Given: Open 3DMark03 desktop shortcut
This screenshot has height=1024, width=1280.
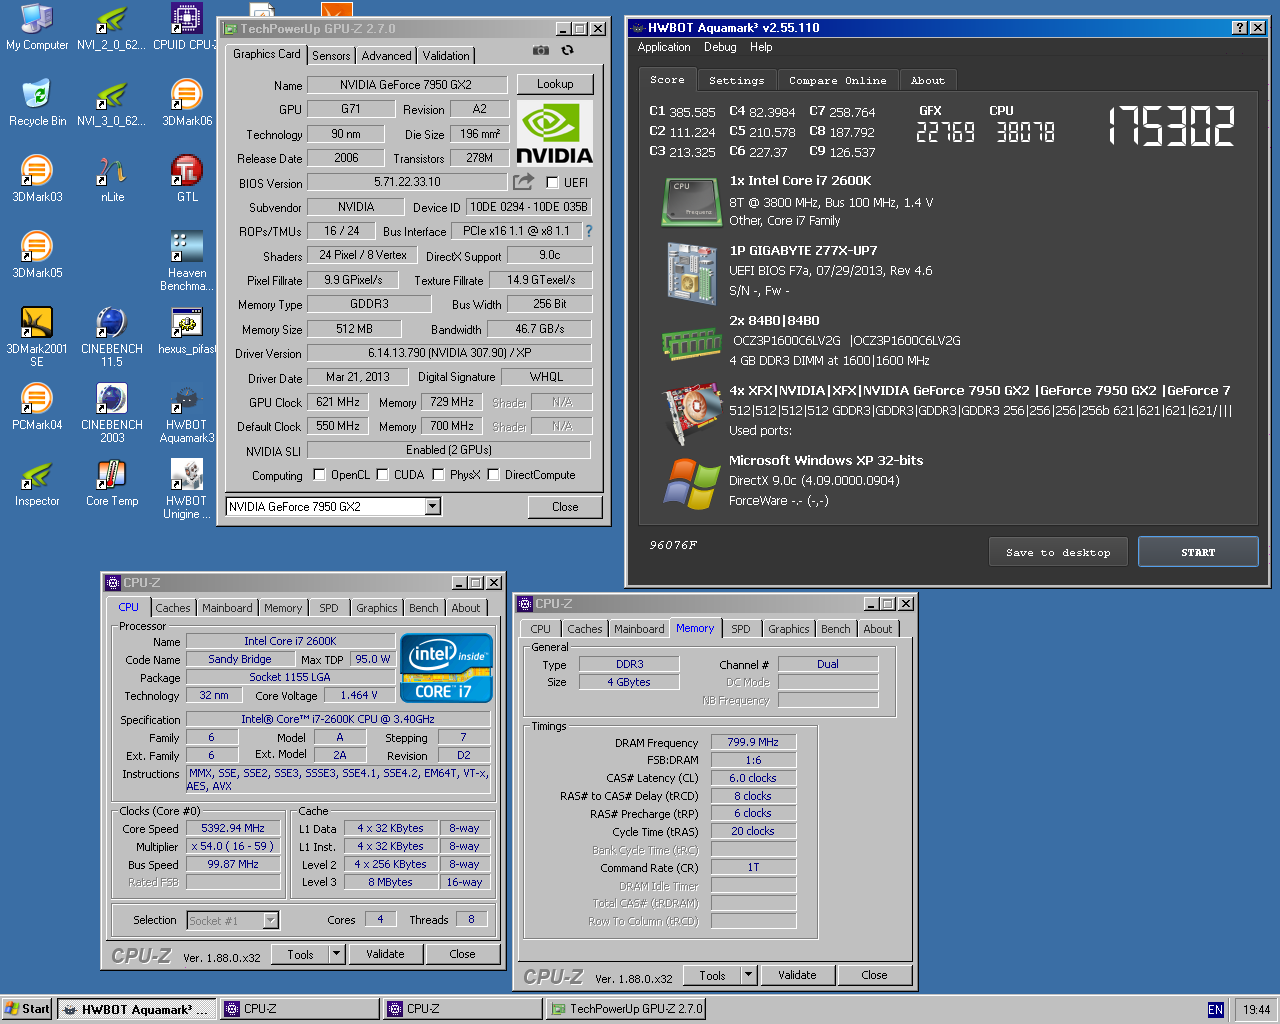Looking at the screenshot, I should coord(37,180).
